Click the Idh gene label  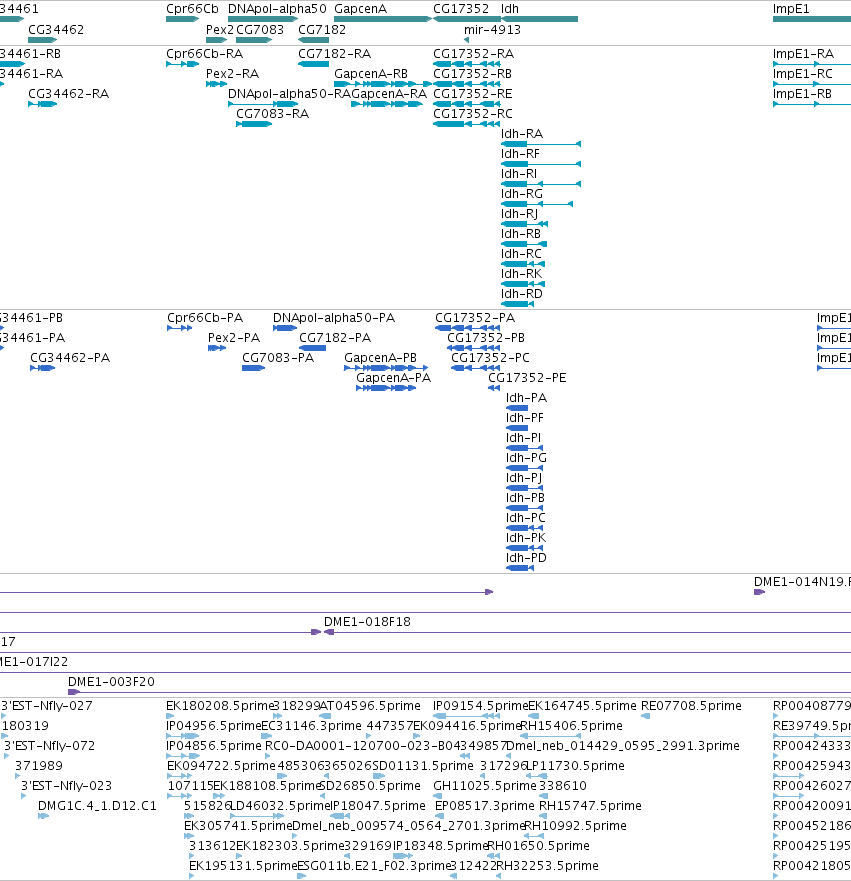(510, 9)
